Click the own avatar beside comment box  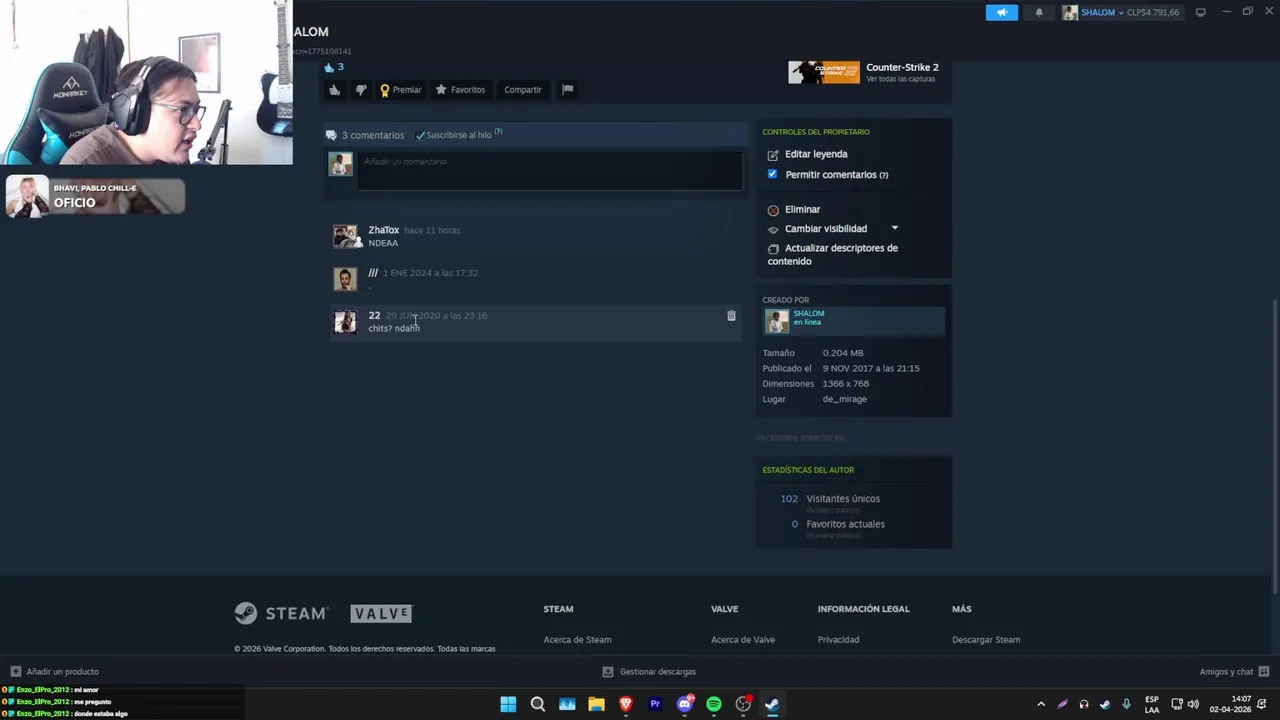click(x=341, y=164)
